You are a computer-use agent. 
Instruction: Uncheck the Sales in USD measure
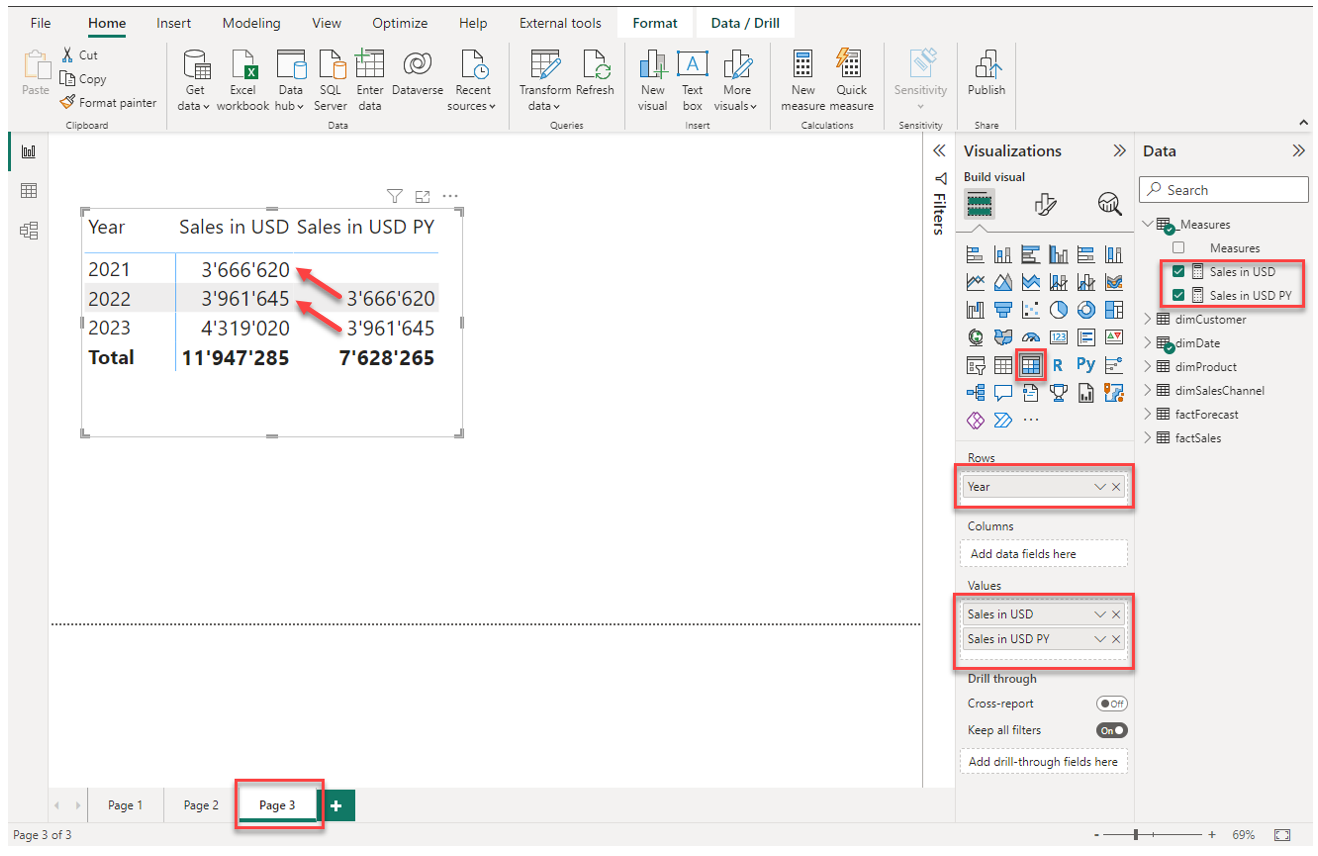pos(1179,271)
